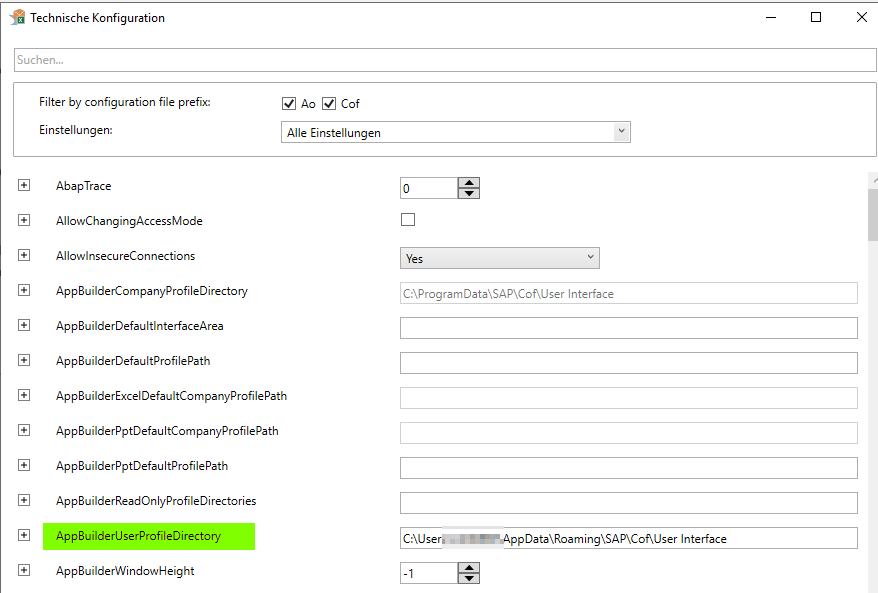Expand the AppBuilderWindowHeight row
The height and width of the screenshot is (593, 878).
point(24,571)
